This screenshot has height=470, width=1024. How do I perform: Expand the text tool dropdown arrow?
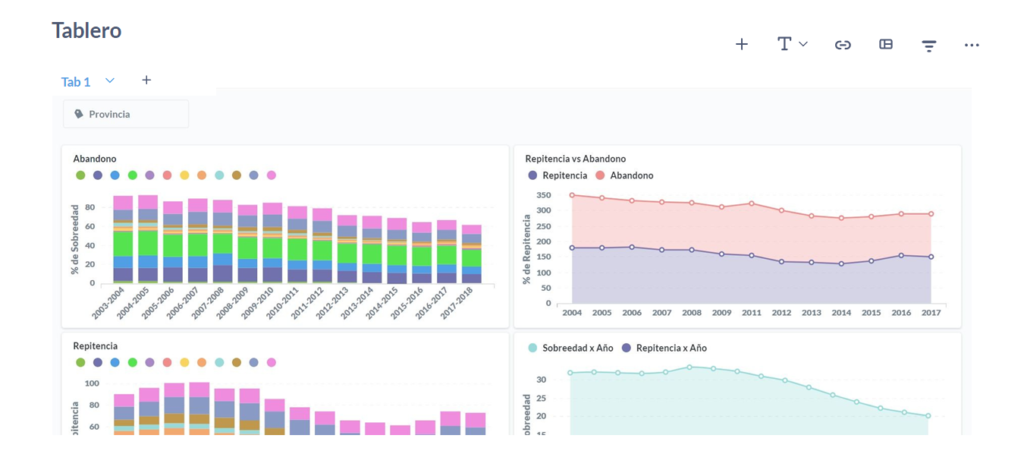tap(803, 44)
